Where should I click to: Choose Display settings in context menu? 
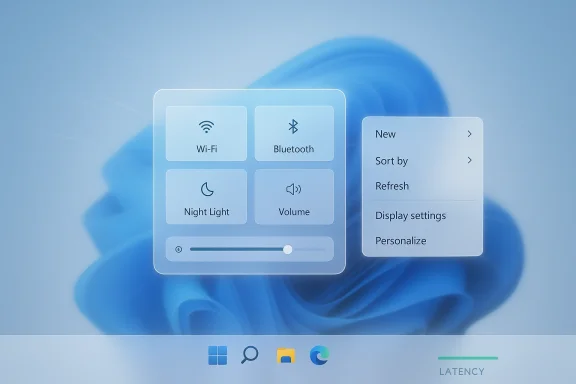click(422, 215)
